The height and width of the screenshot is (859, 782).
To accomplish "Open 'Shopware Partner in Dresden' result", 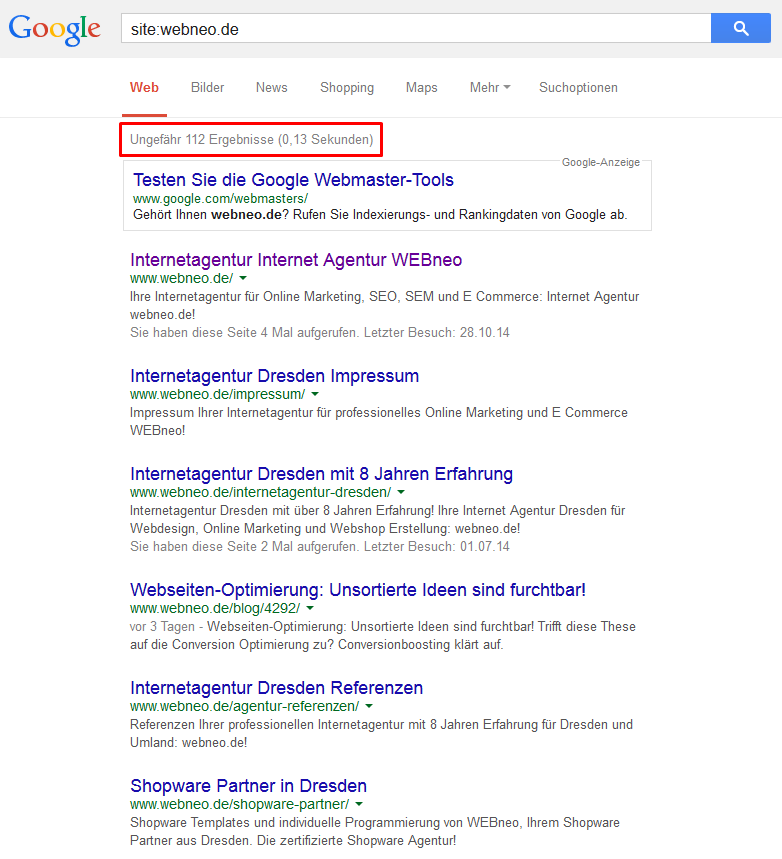I will (248, 786).
